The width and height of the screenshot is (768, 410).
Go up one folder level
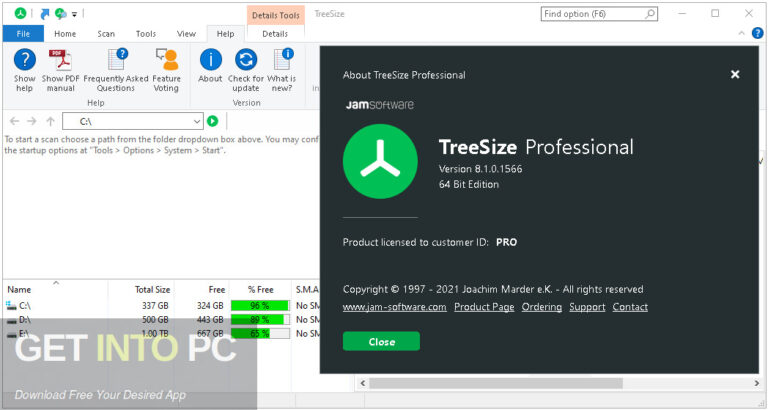pos(50,121)
